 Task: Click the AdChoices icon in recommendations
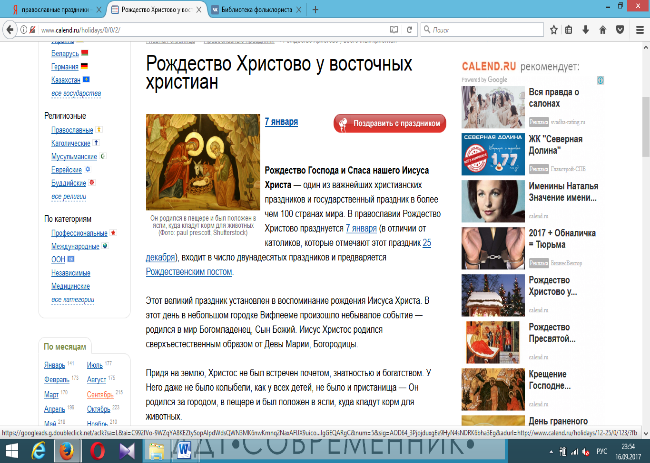[x=600, y=80]
